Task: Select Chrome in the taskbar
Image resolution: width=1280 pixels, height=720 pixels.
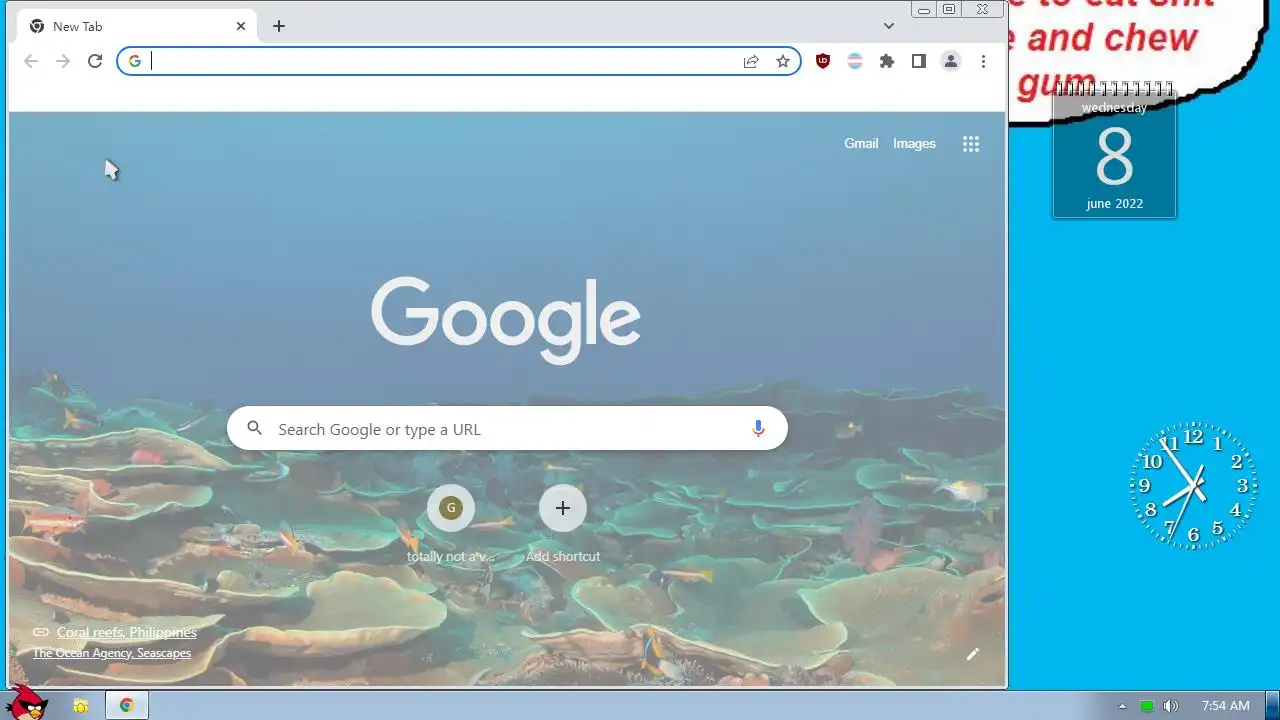Action: coord(127,706)
